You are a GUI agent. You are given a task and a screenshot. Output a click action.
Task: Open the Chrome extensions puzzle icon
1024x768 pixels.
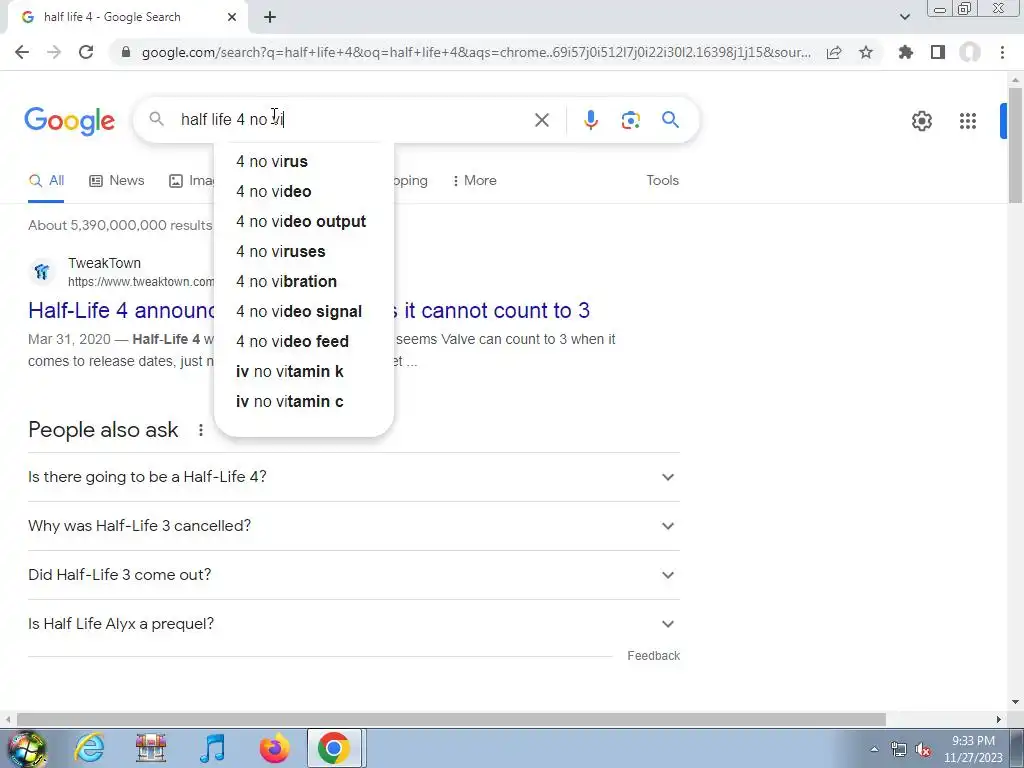tap(906, 52)
